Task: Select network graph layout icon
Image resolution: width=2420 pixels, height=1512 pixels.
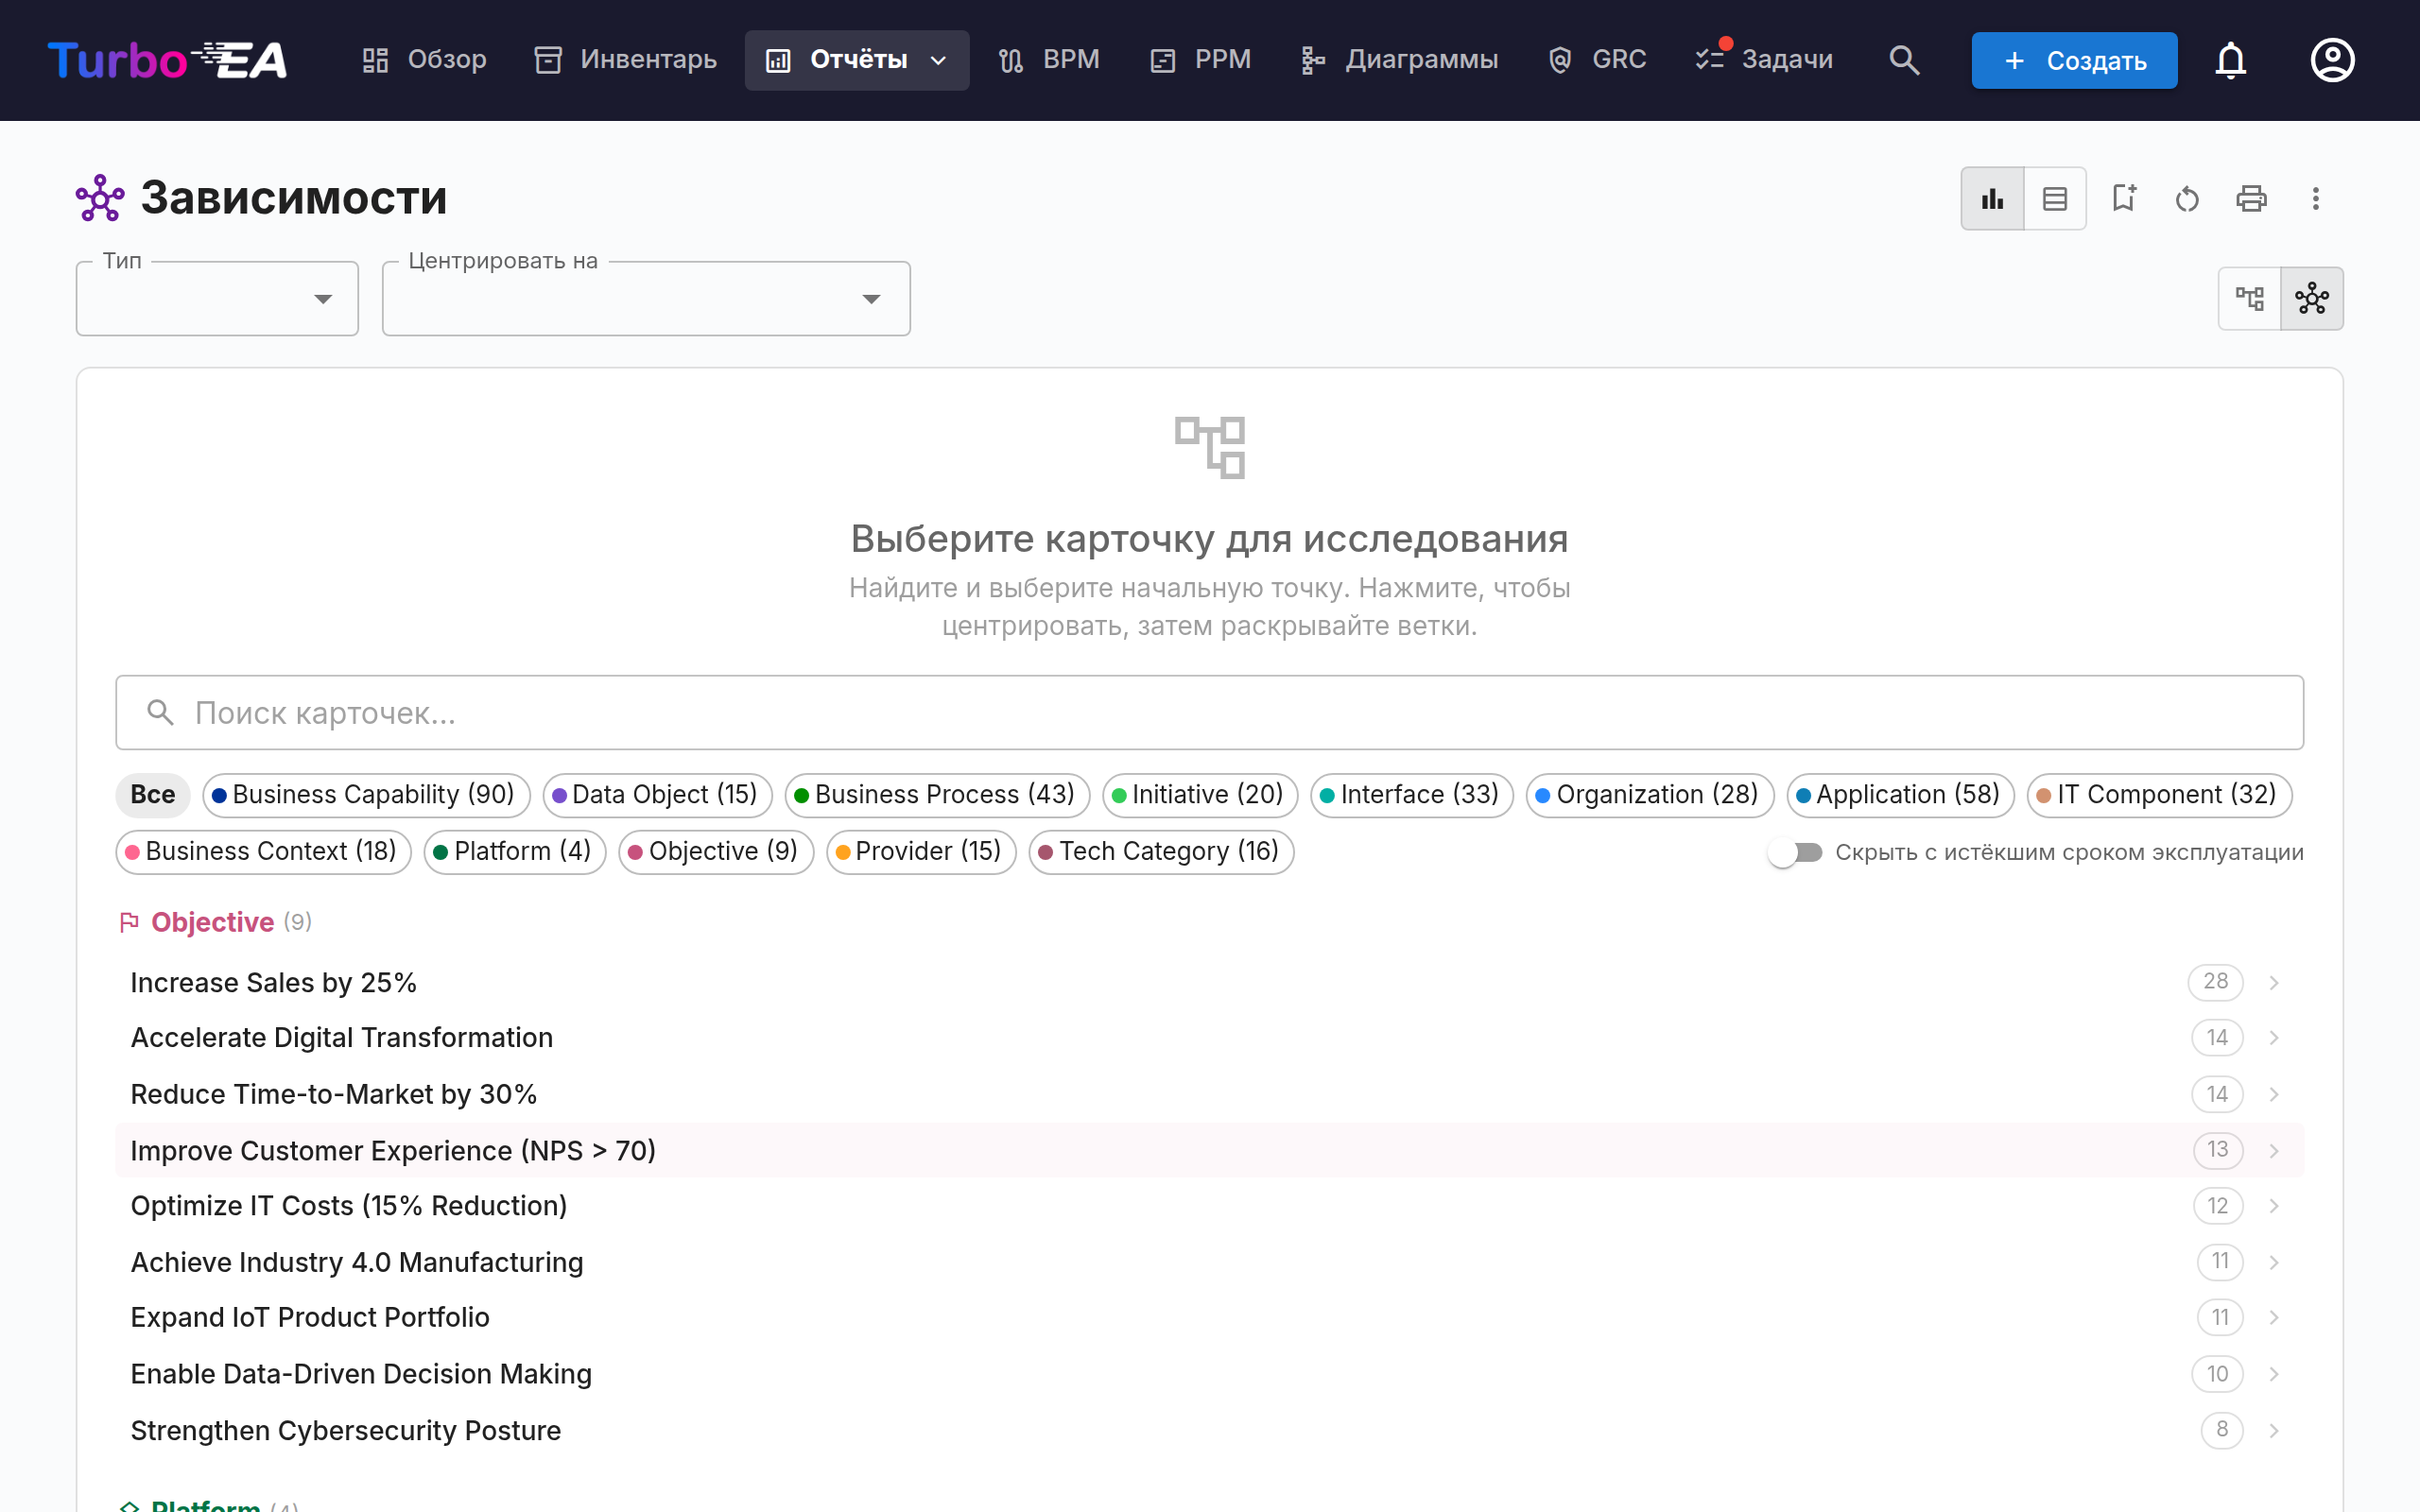Action: pos(2312,298)
